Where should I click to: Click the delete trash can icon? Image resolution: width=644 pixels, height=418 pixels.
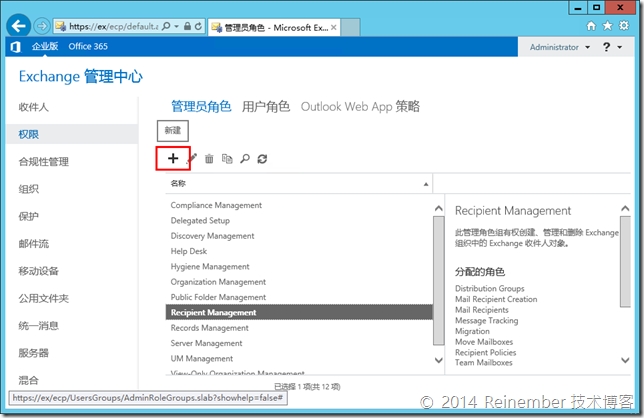click(x=209, y=159)
